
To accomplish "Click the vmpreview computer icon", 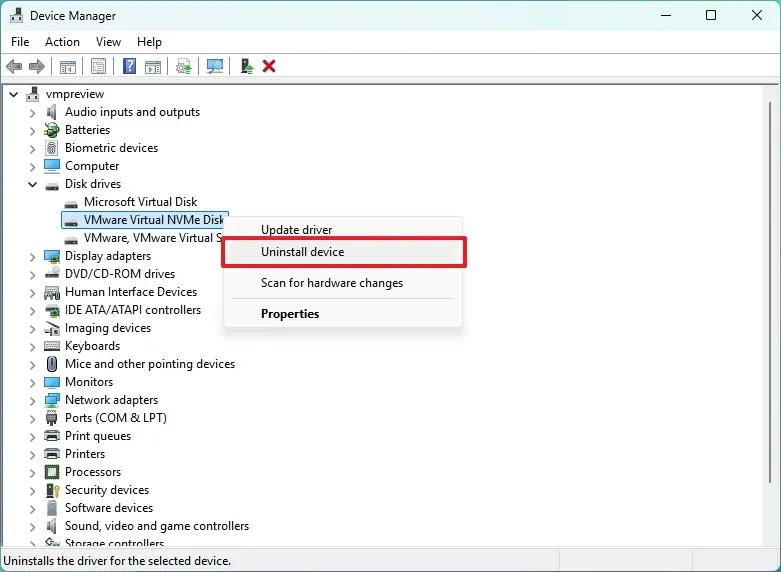I will click(x=33, y=94).
